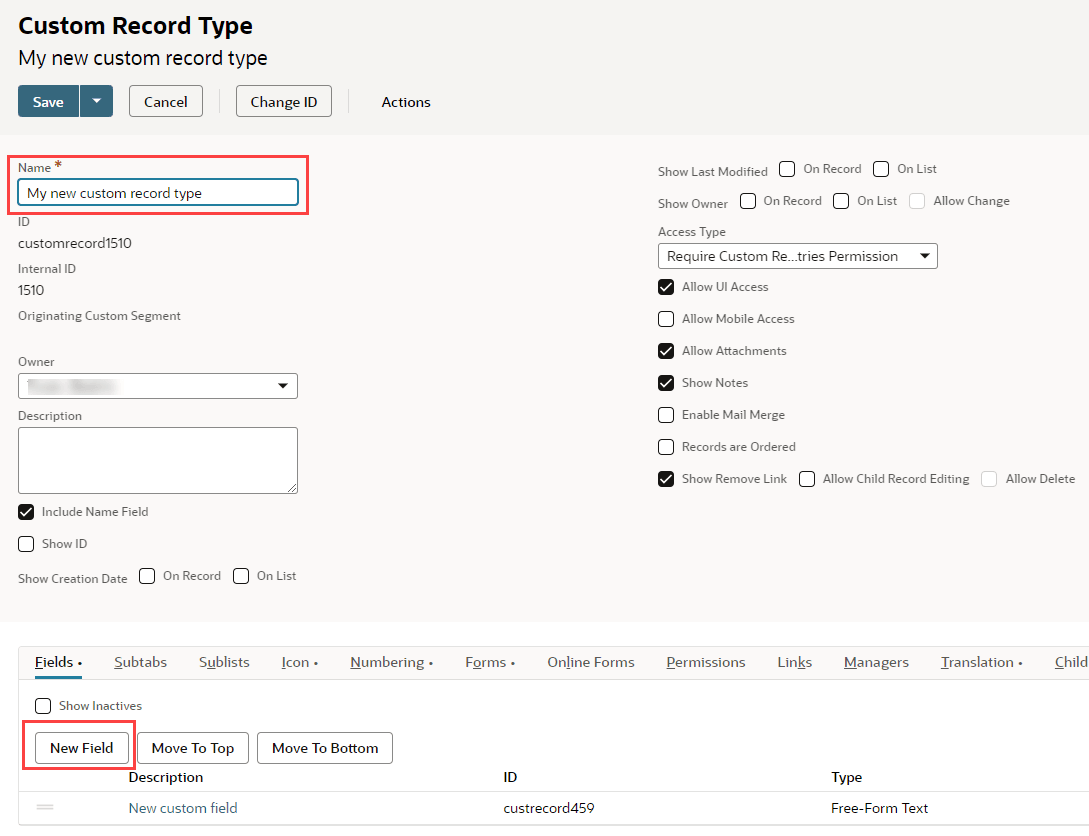
Task: Open the Actions menu
Action: tap(405, 101)
